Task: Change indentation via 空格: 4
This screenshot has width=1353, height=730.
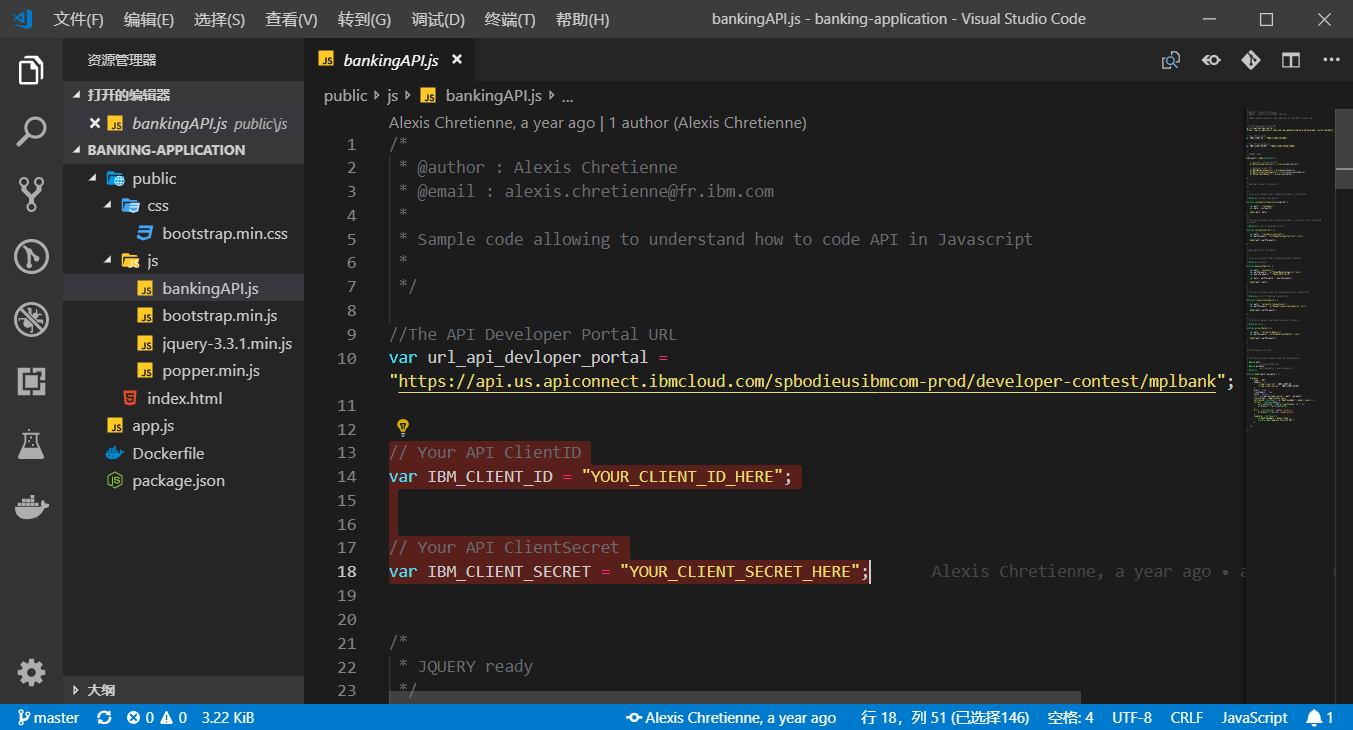Action: coord(1070,718)
